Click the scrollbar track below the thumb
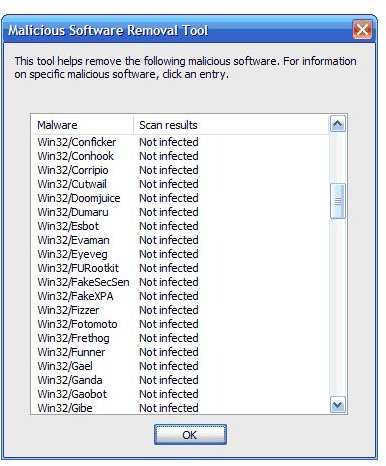The image size is (386, 466). 337,308
